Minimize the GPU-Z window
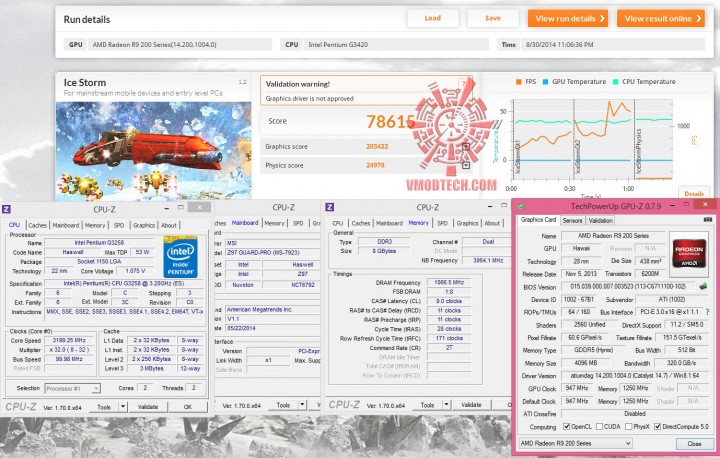Viewport: 720px width, 458px height. pyautogui.click(x=672, y=205)
